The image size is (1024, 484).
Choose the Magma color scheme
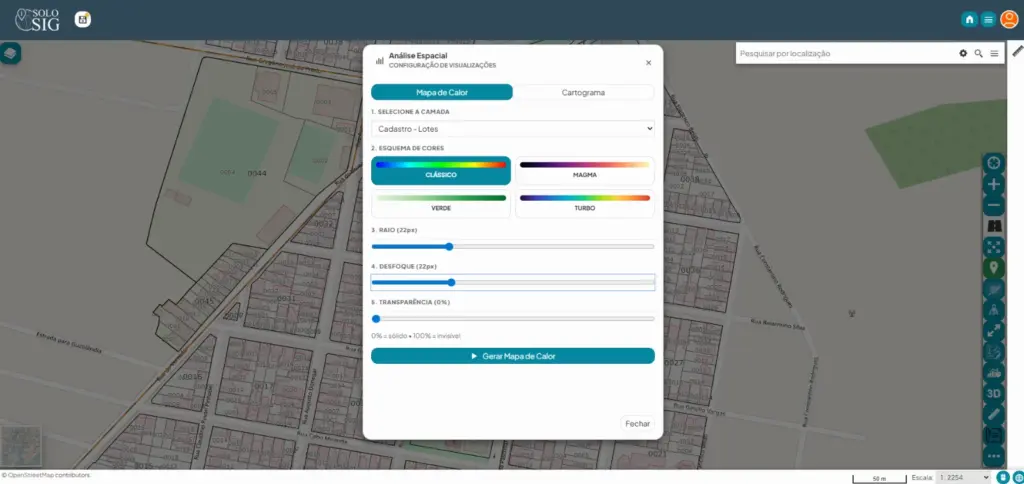[584, 170]
